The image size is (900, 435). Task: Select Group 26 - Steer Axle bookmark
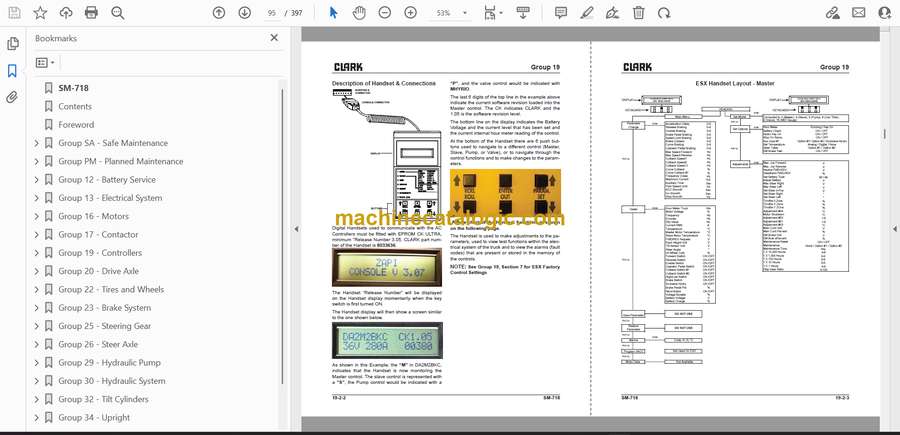tap(98, 344)
